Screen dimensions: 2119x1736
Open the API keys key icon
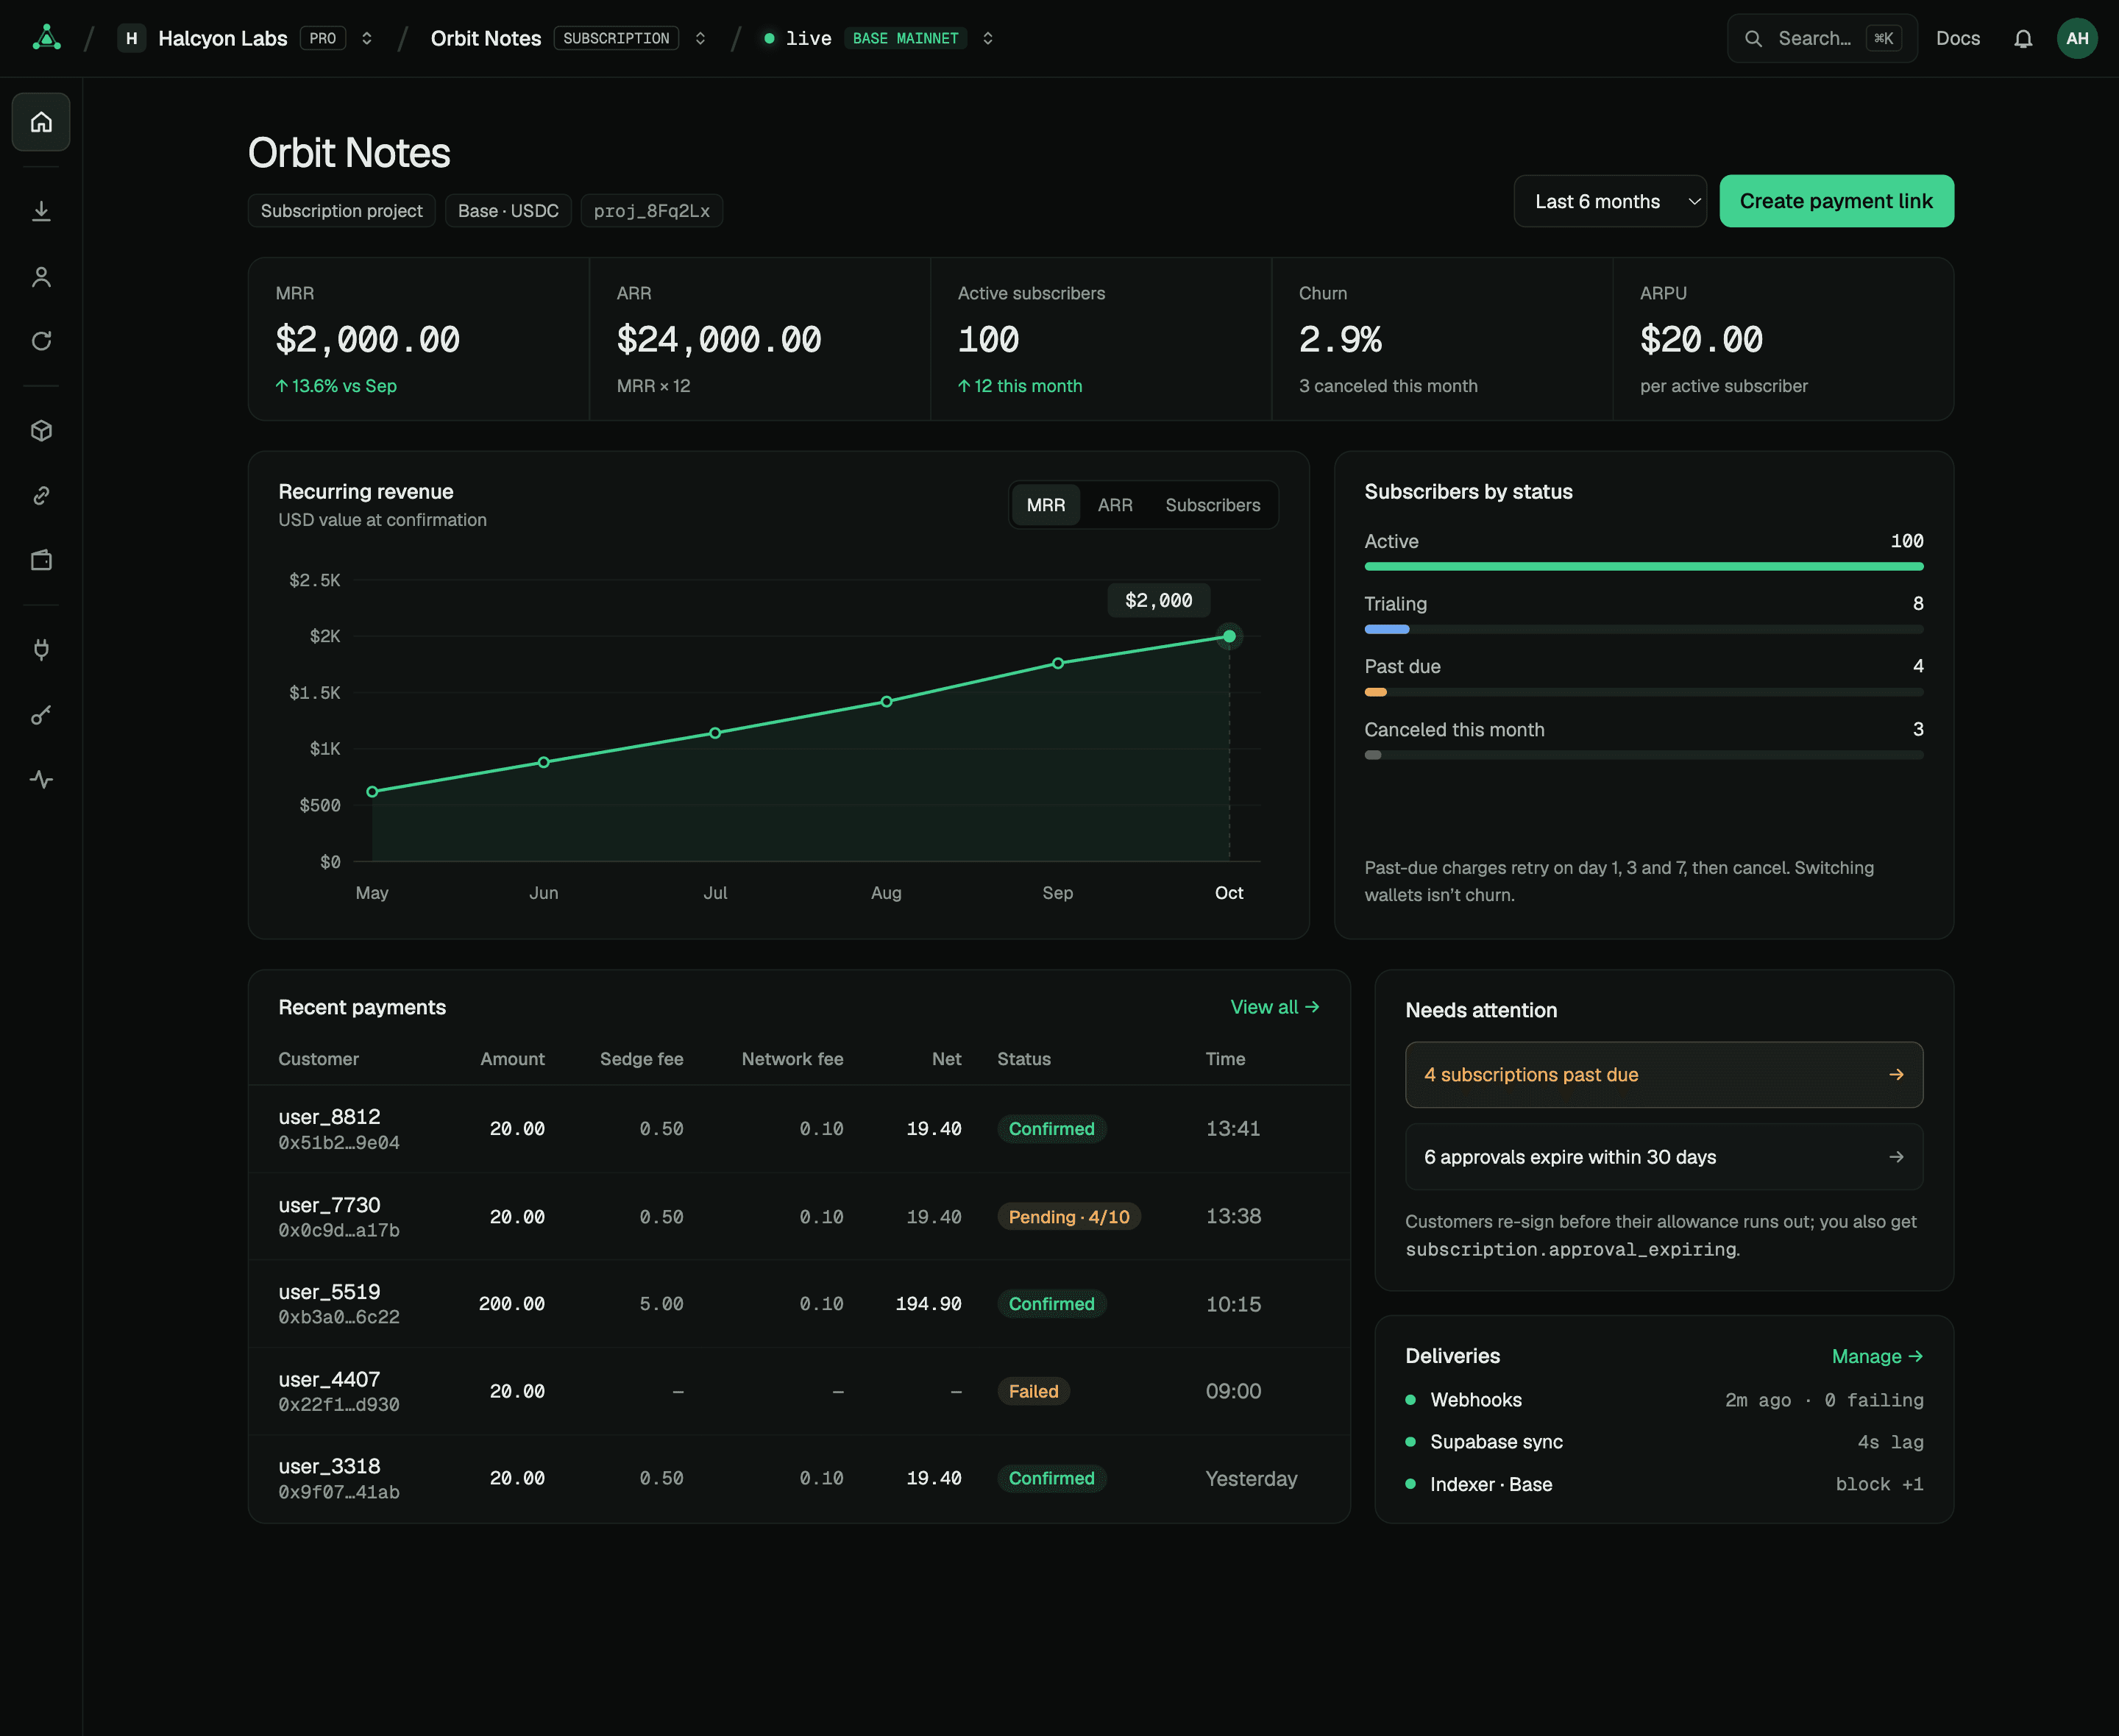pyautogui.click(x=41, y=715)
